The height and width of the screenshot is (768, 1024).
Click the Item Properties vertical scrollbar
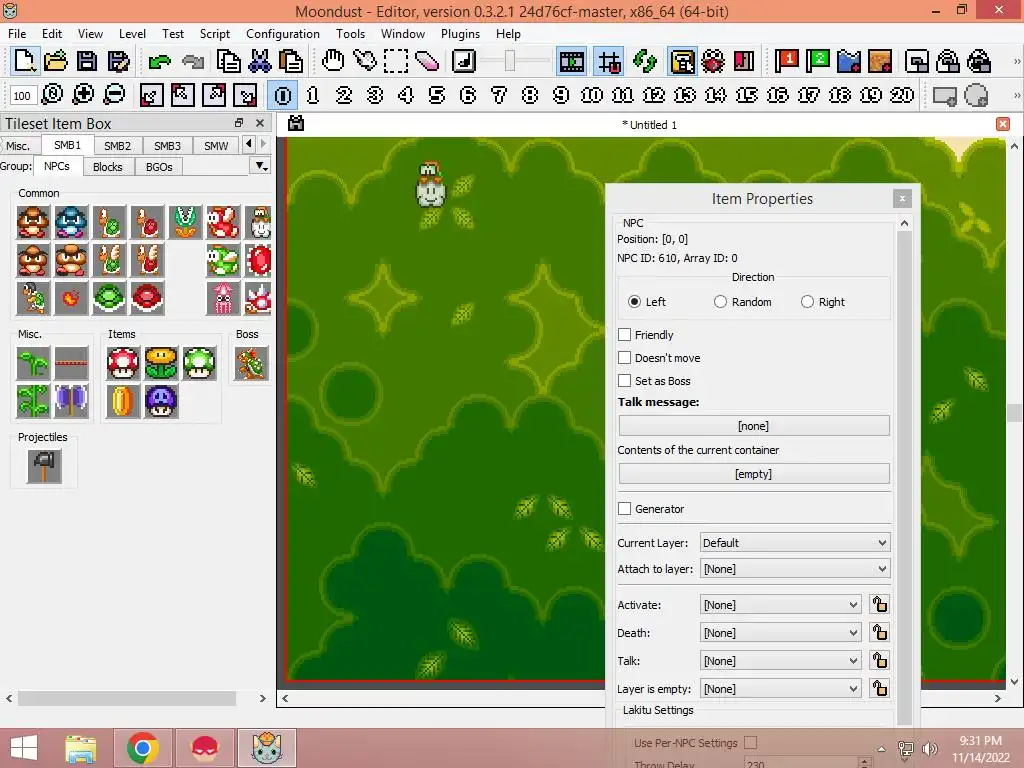click(x=904, y=477)
